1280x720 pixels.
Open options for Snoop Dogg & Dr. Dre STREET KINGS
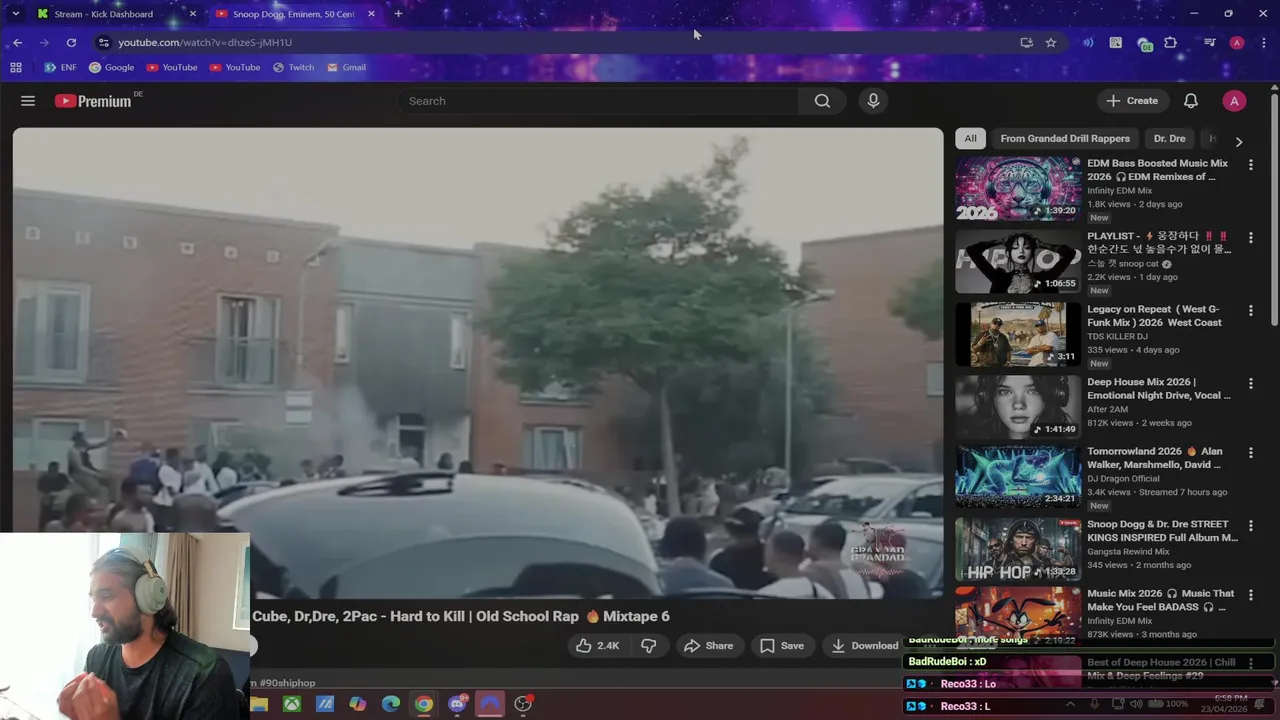(x=1250, y=526)
